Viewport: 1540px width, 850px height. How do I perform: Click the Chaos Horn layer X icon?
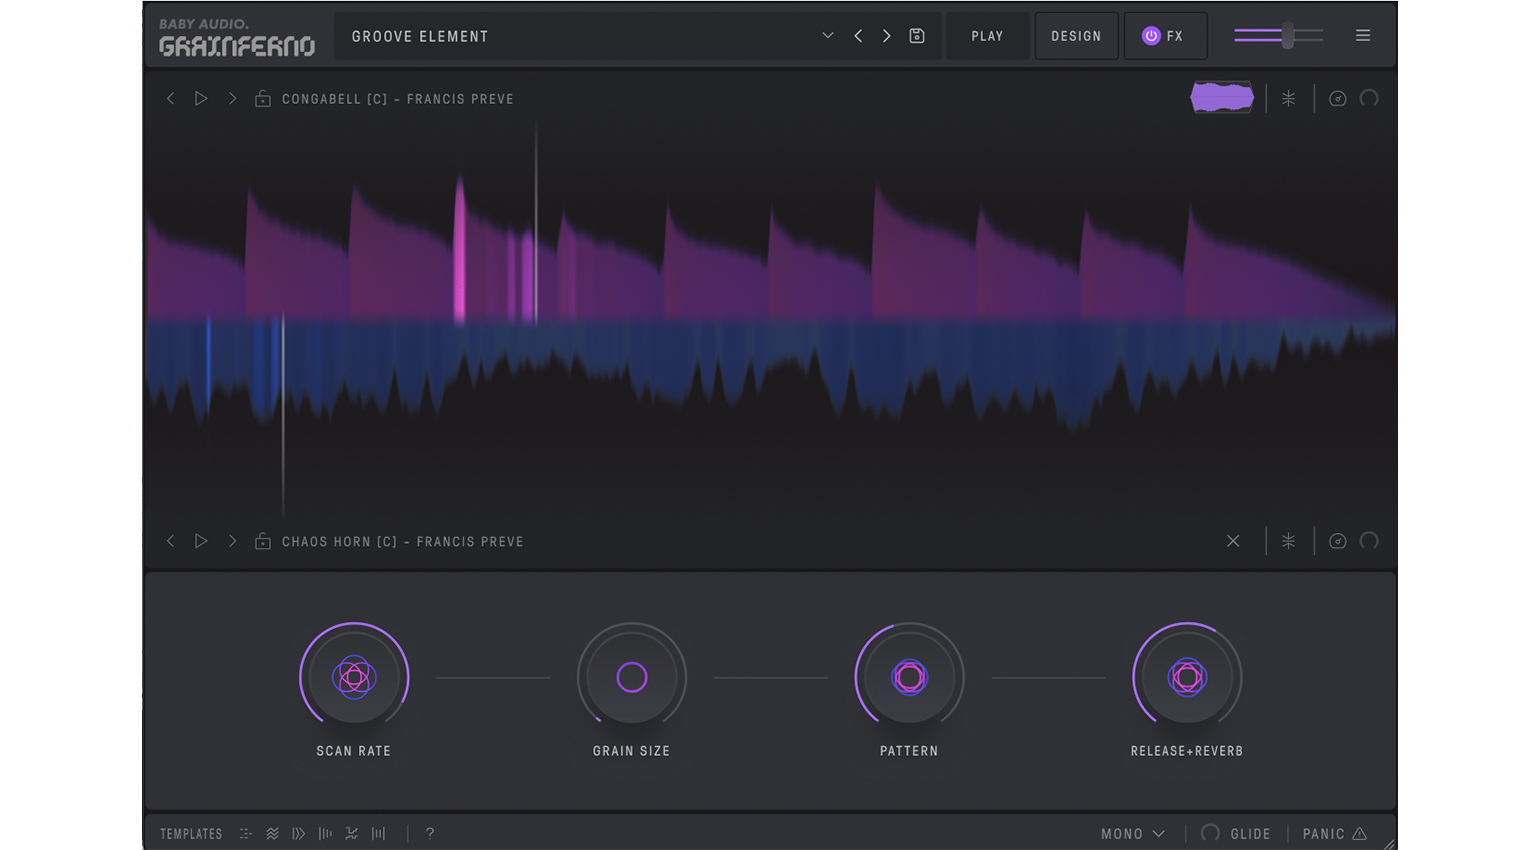coord(1233,541)
